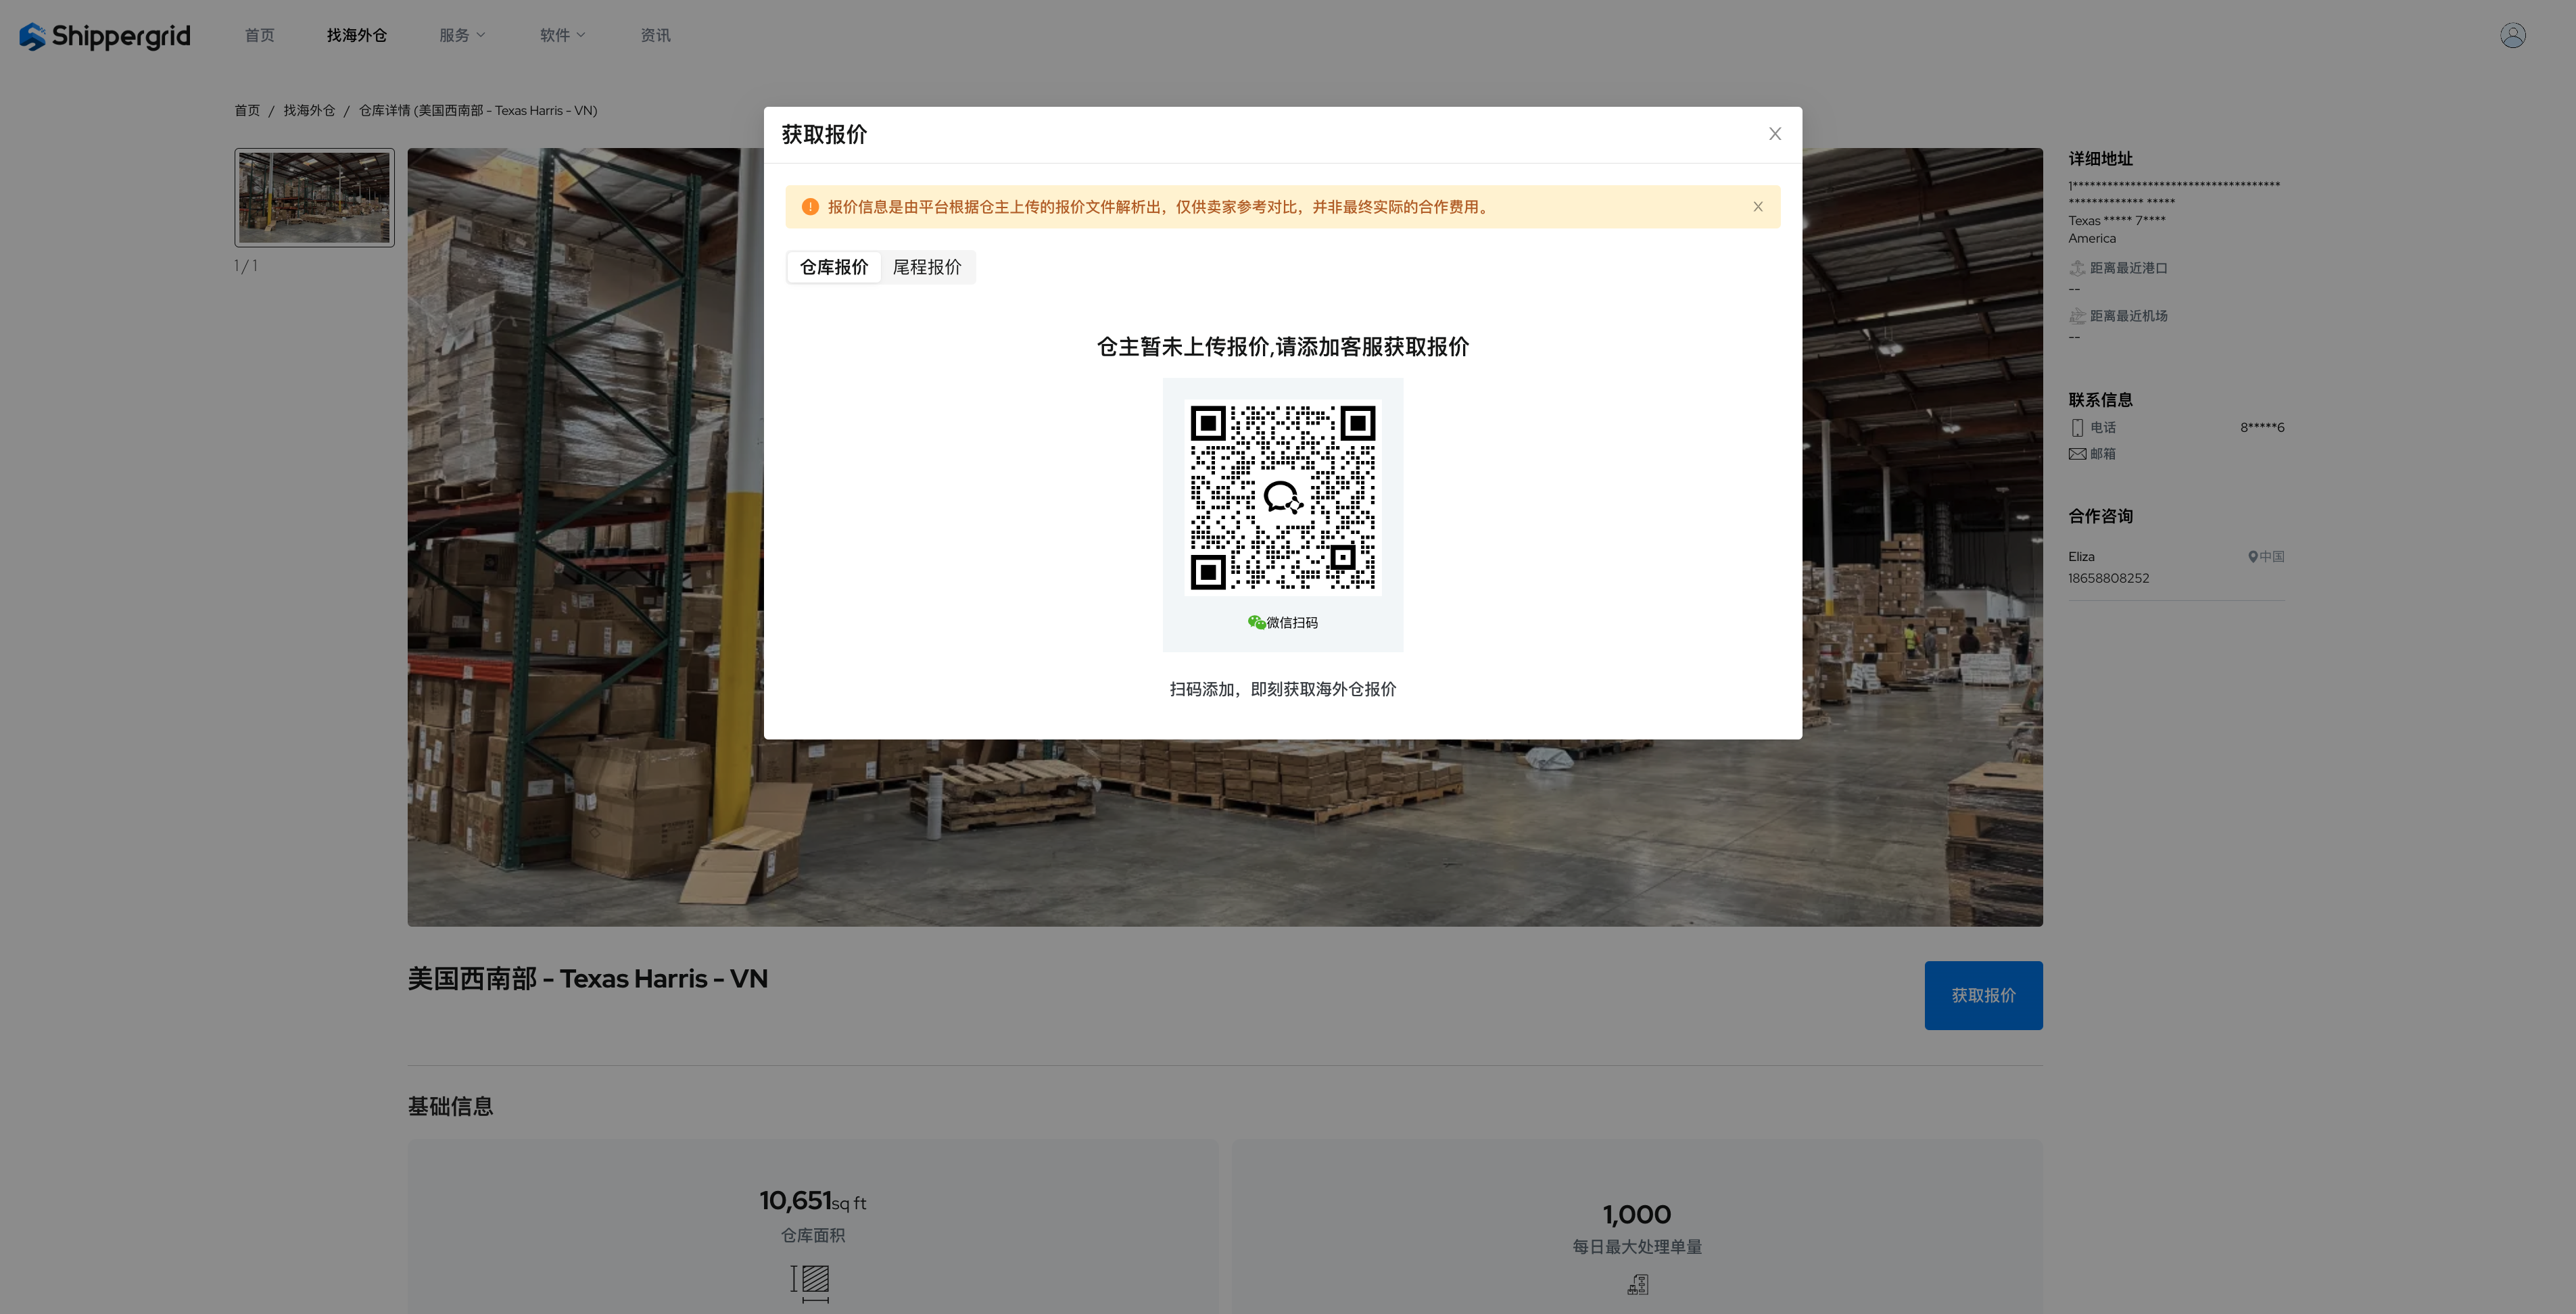Close the 获取报价 dialog with the X
This screenshot has width=2576, height=1314.
(x=1774, y=134)
